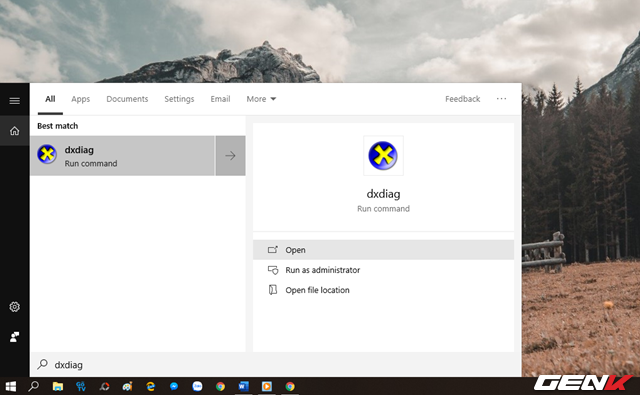Switch to the Apps tab
Viewport: 640px width, 395px height.
click(80, 99)
